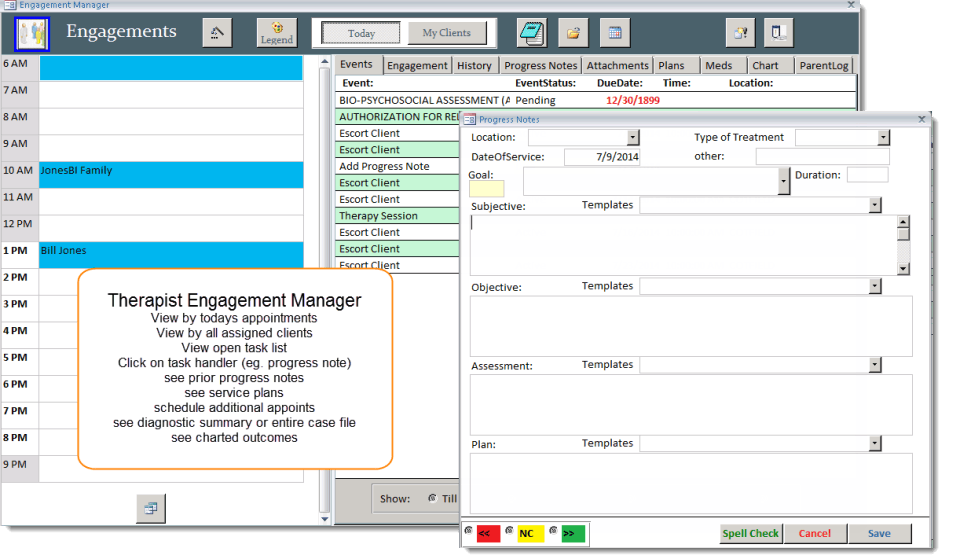Click the Pending event status cell
960x559 pixels.
[x=535, y=100]
